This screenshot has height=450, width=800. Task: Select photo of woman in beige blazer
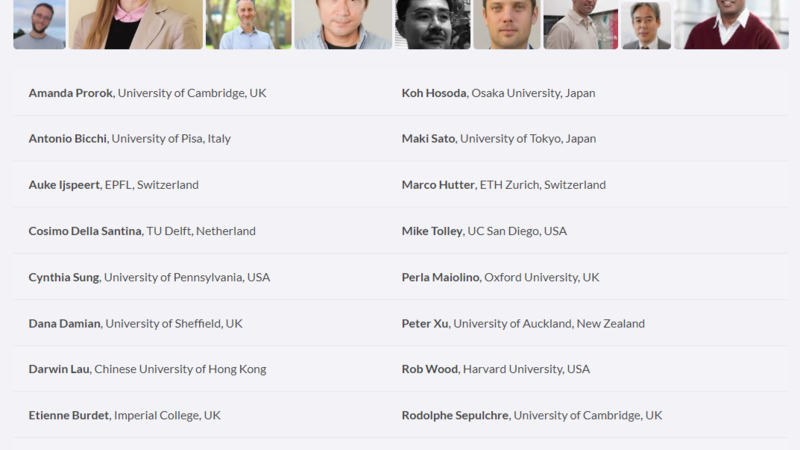tap(135, 24)
